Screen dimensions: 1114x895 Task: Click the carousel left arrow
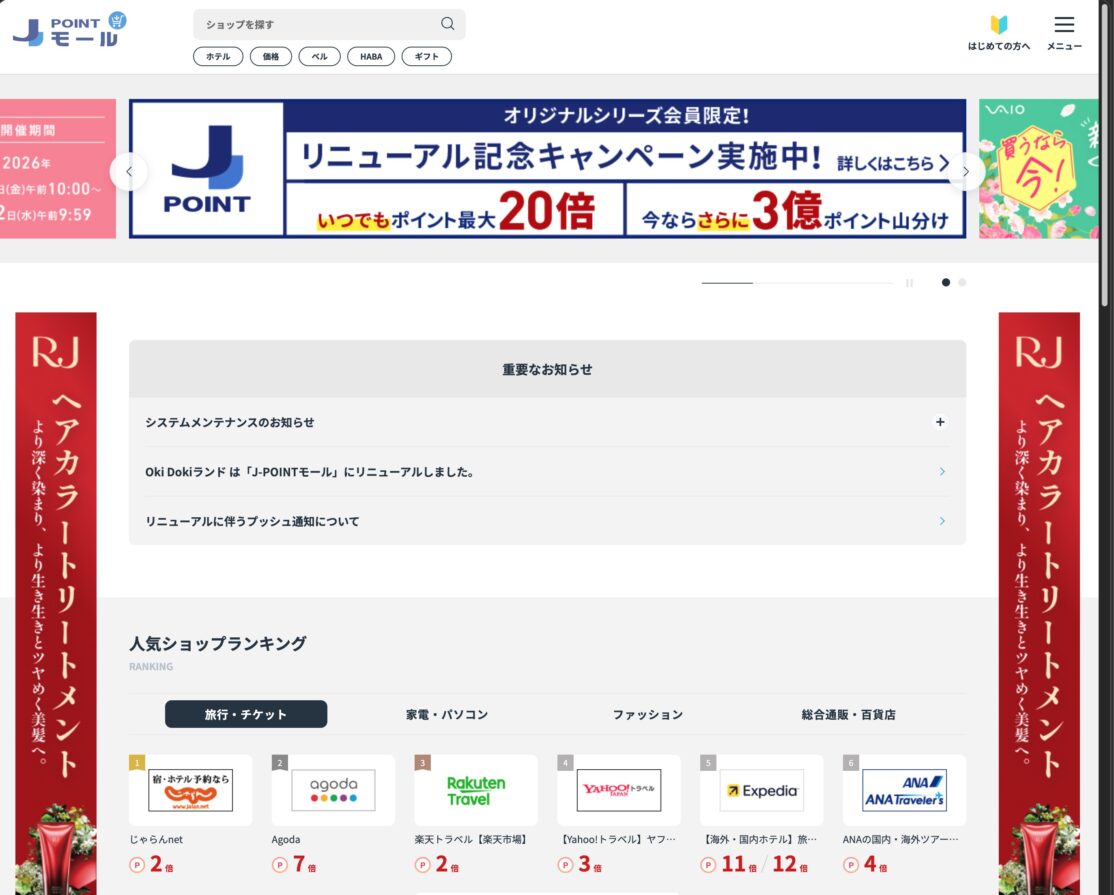coord(129,171)
